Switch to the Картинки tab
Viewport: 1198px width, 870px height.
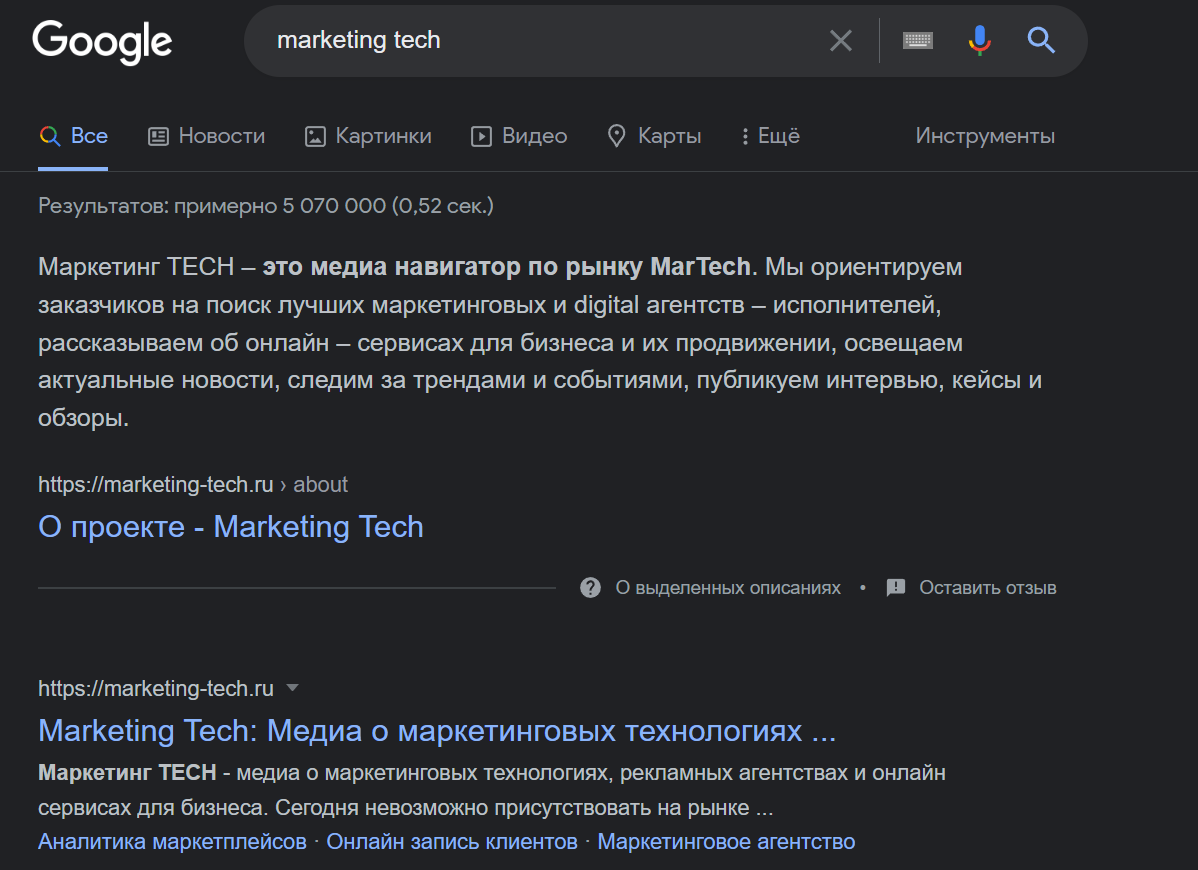click(368, 136)
